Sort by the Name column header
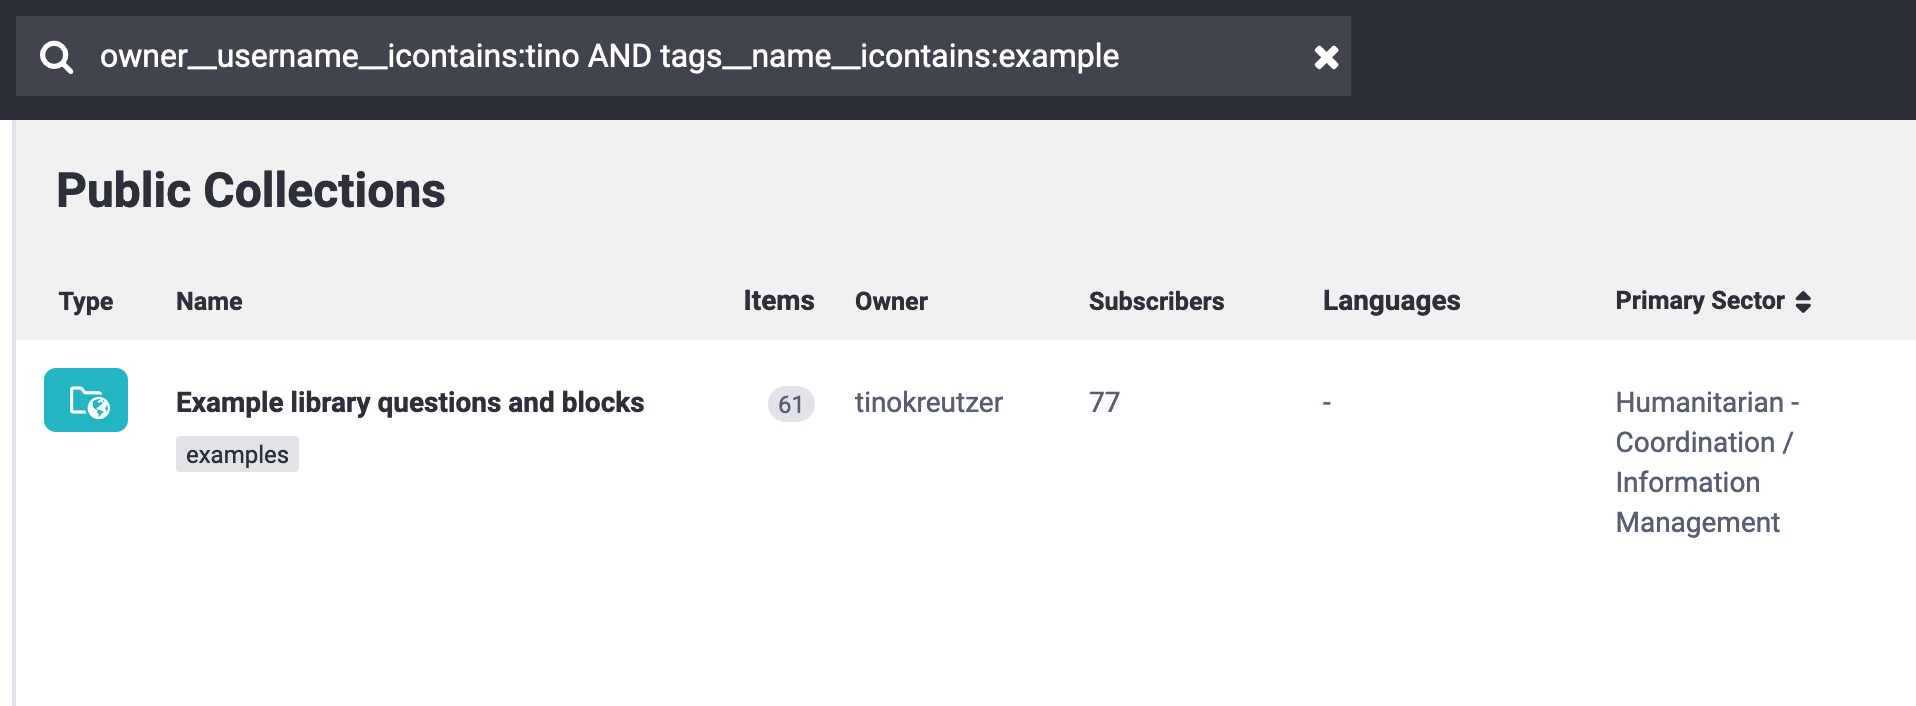The width and height of the screenshot is (1916, 706). click(209, 301)
